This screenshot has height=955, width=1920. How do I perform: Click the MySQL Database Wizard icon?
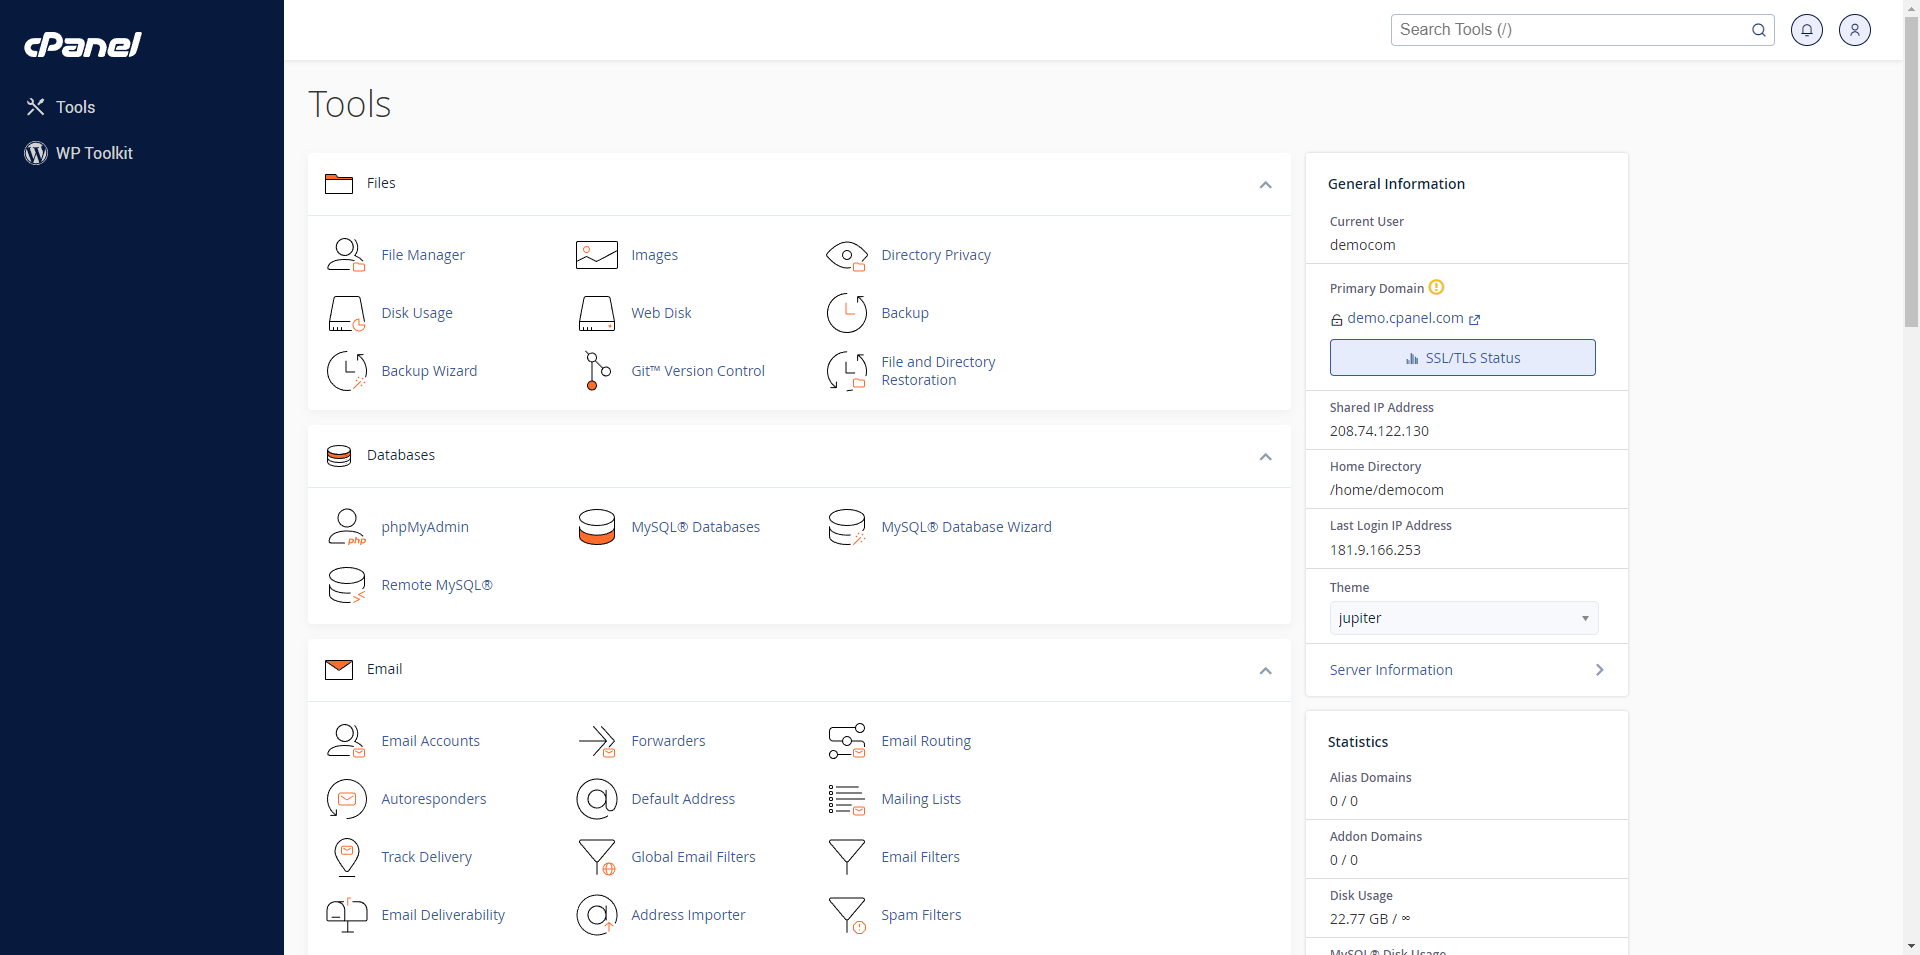pyautogui.click(x=846, y=527)
